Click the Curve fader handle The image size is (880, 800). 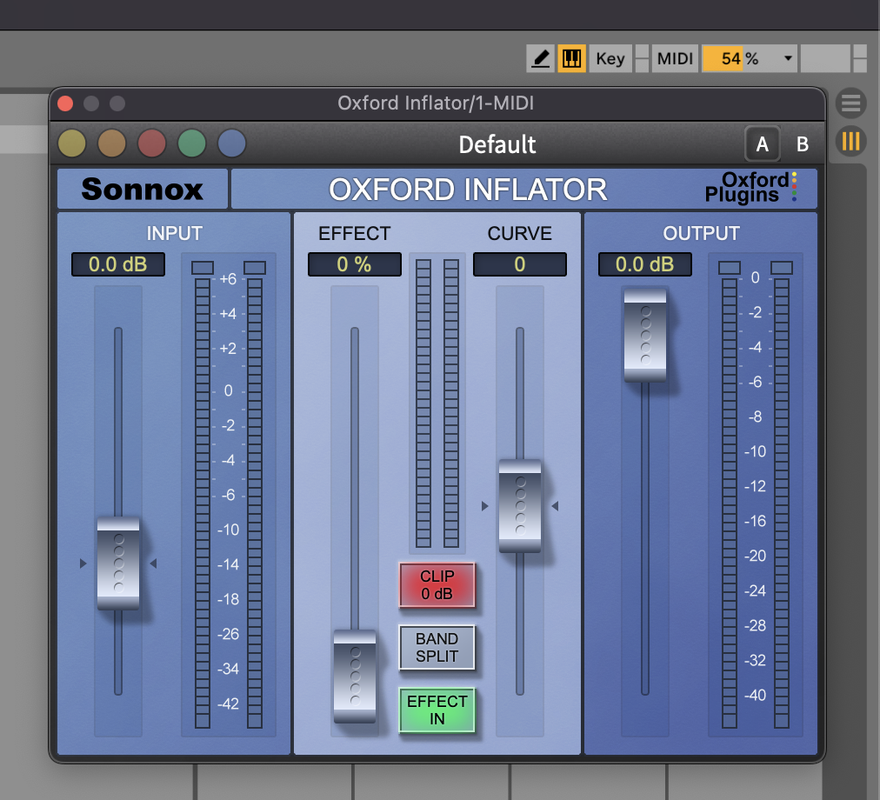pyautogui.click(x=520, y=506)
